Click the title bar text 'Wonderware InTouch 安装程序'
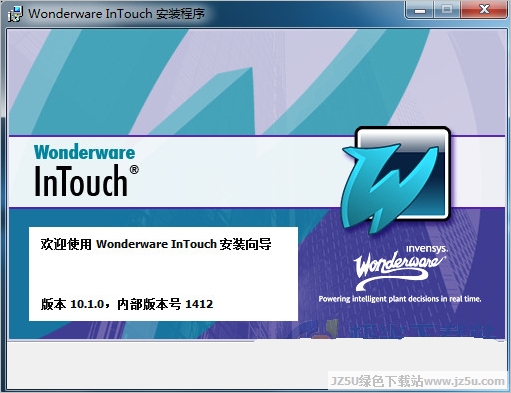The image size is (511, 393). tap(116, 14)
